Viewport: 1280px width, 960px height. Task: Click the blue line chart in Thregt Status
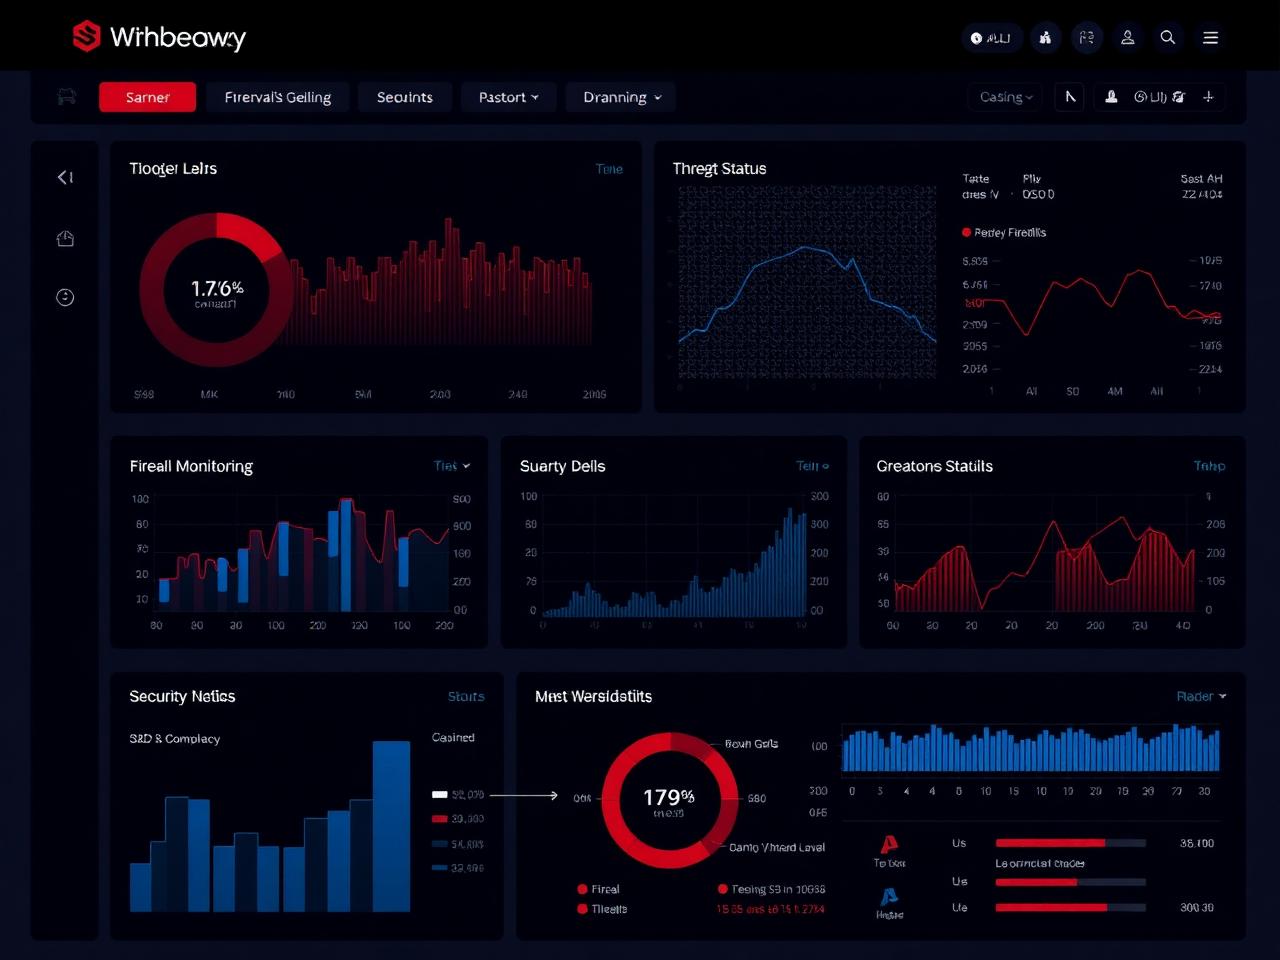807,283
